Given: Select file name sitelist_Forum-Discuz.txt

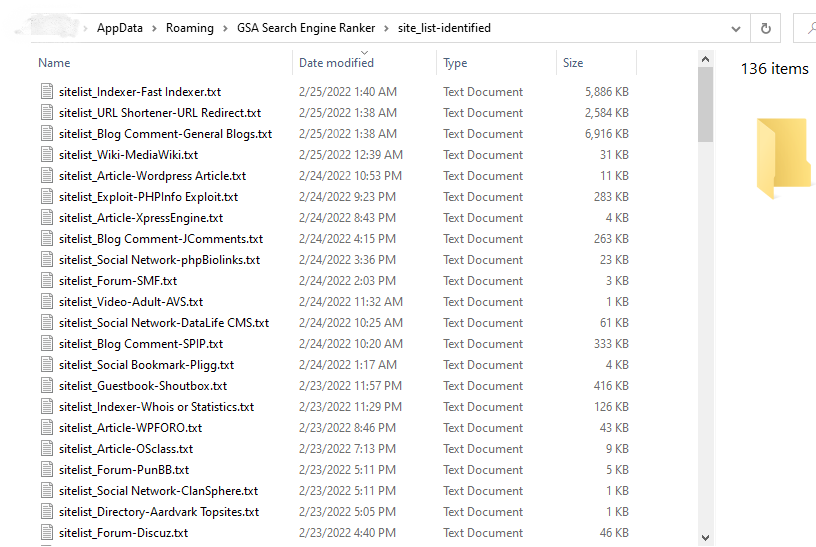Looking at the screenshot, I should tap(123, 532).
